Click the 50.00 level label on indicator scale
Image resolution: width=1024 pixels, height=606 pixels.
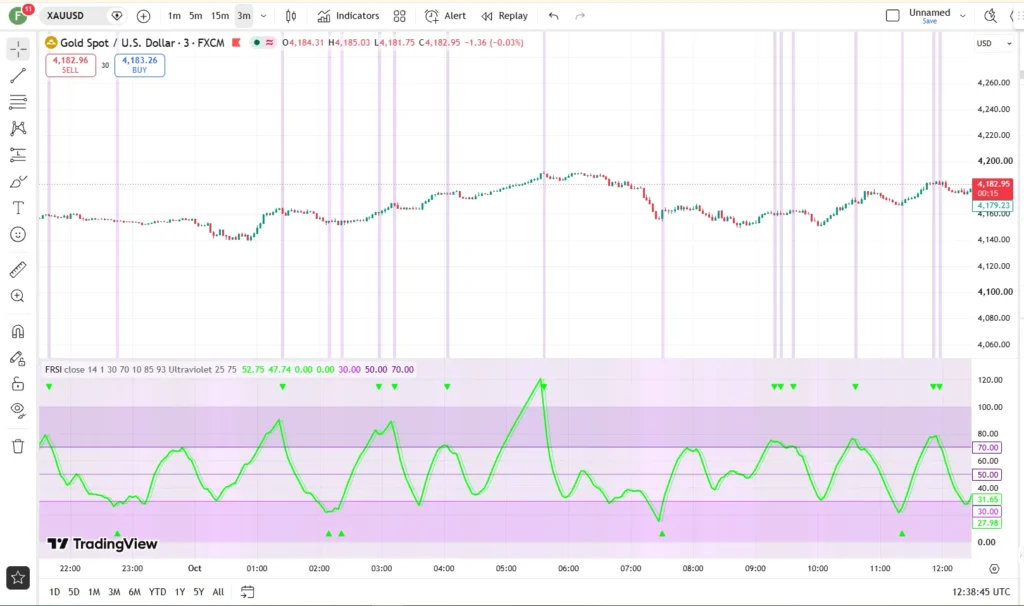click(x=987, y=475)
